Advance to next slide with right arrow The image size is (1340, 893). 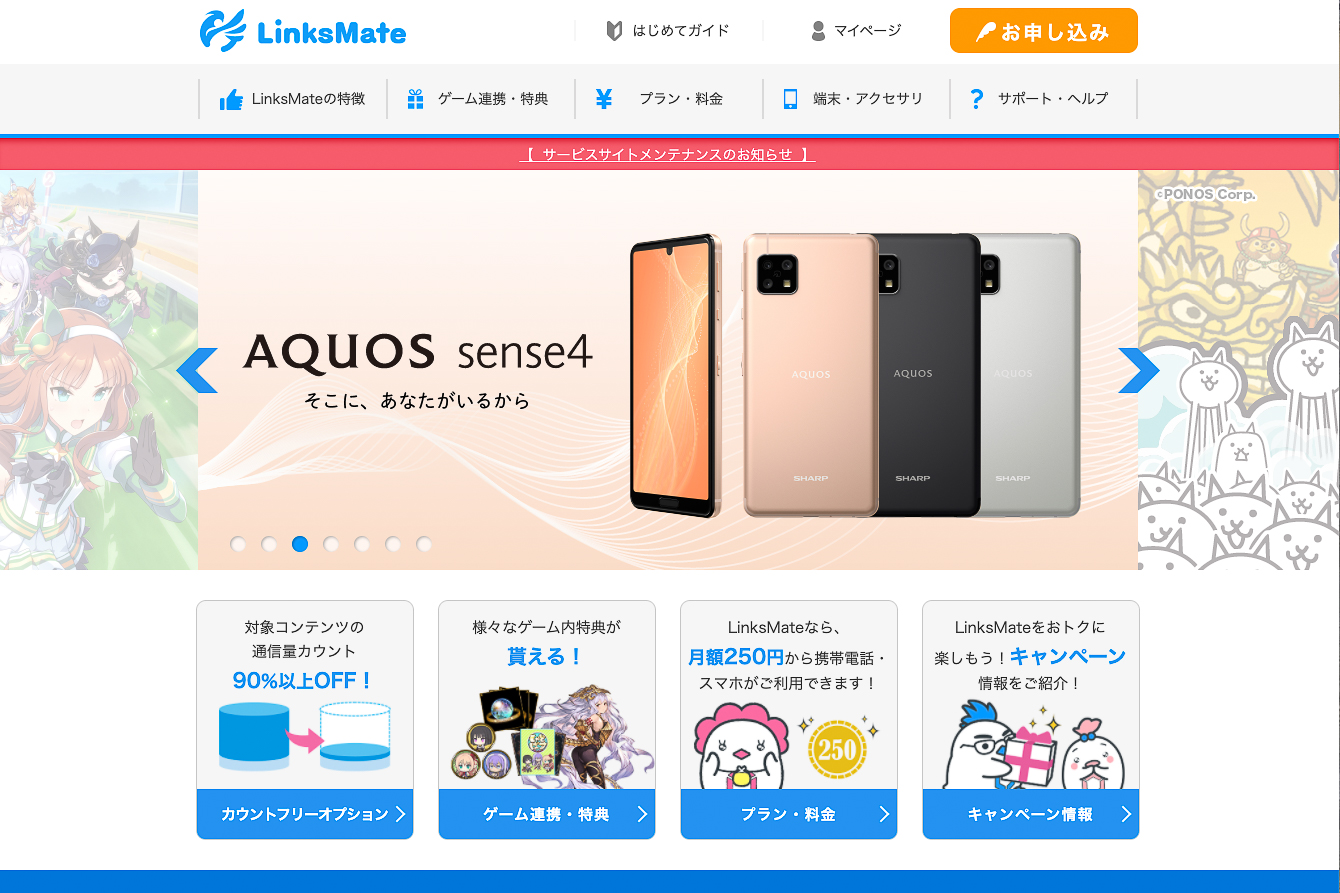click(x=1138, y=370)
